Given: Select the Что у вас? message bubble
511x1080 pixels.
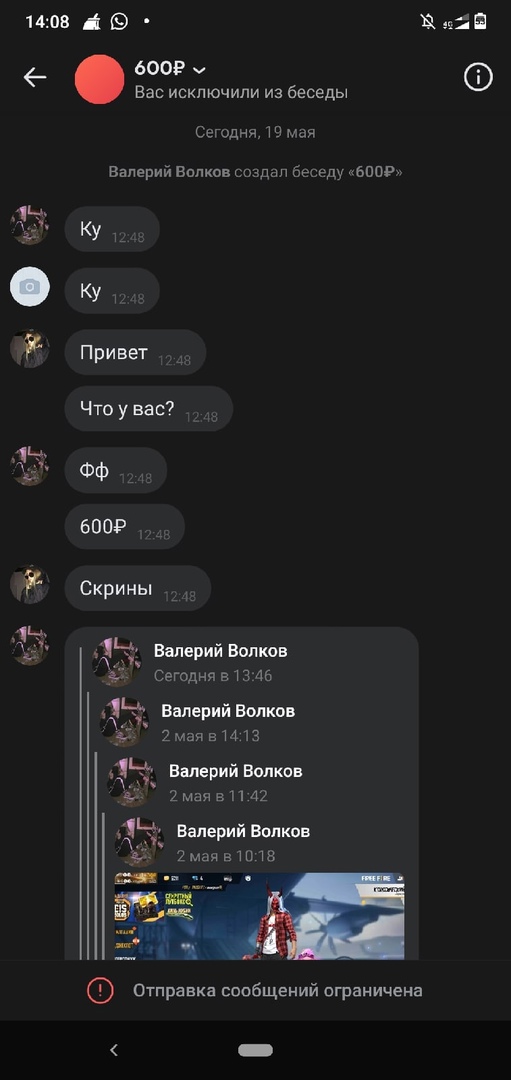Looking at the screenshot, I should tap(149, 408).
